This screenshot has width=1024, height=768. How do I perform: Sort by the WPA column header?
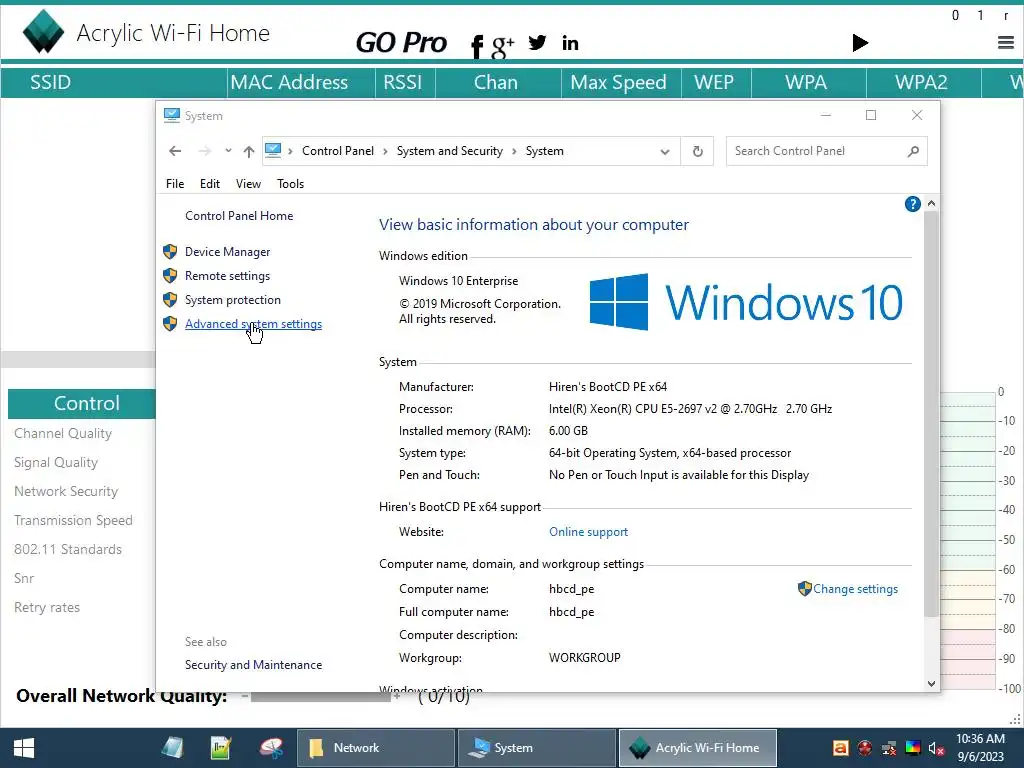coord(808,82)
